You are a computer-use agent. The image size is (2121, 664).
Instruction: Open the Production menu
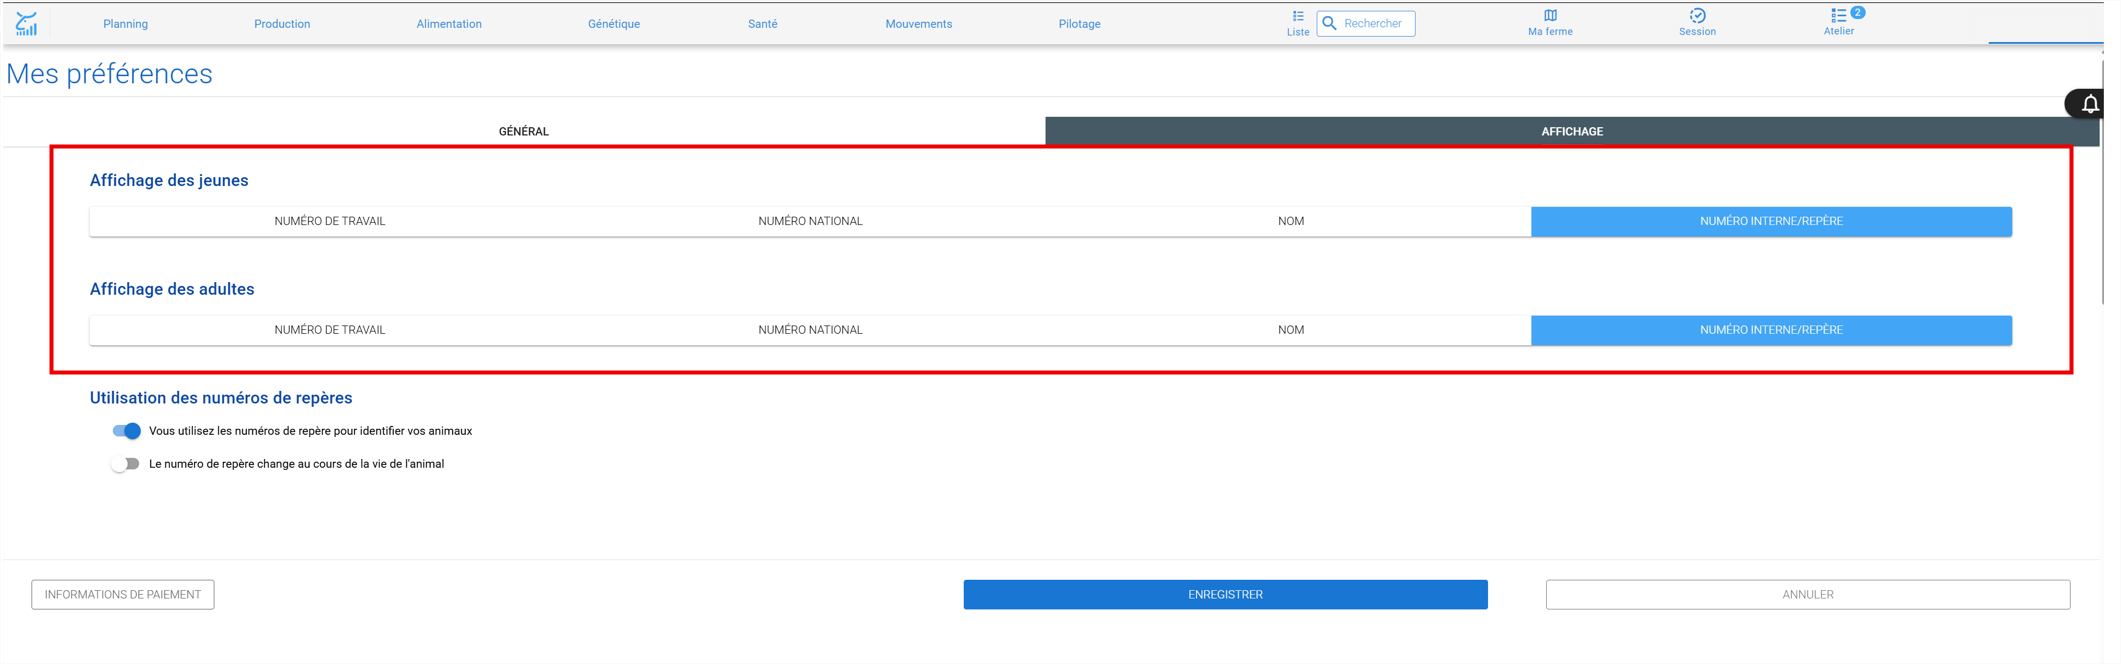284,24
